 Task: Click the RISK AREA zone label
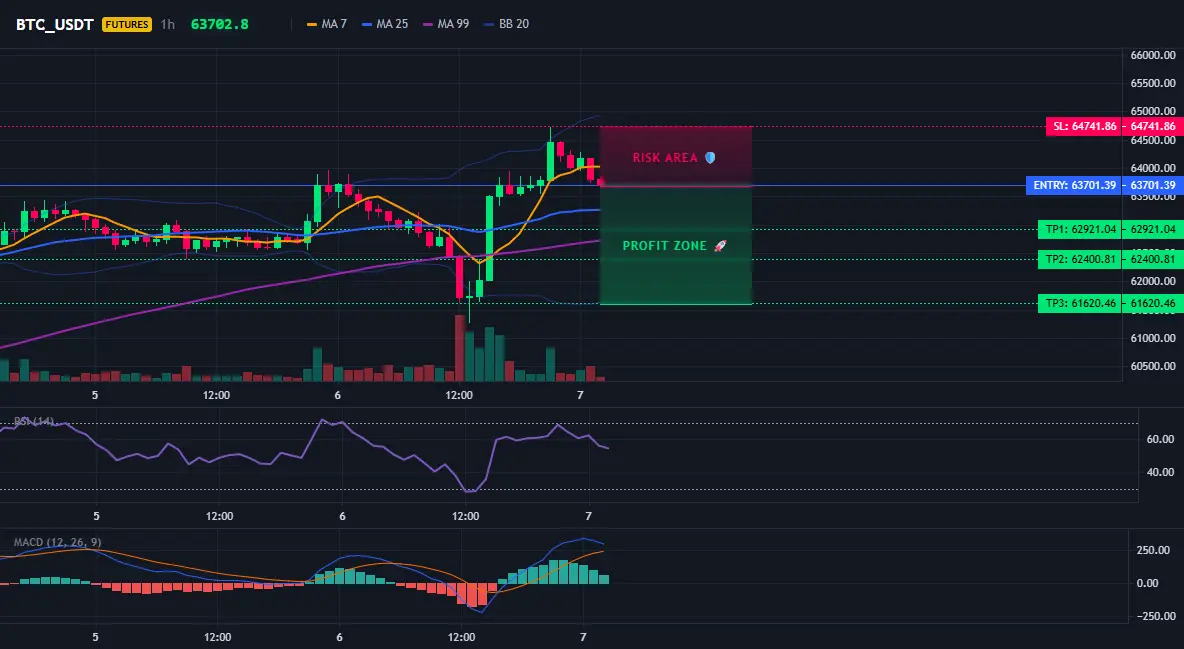pyautogui.click(x=665, y=158)
